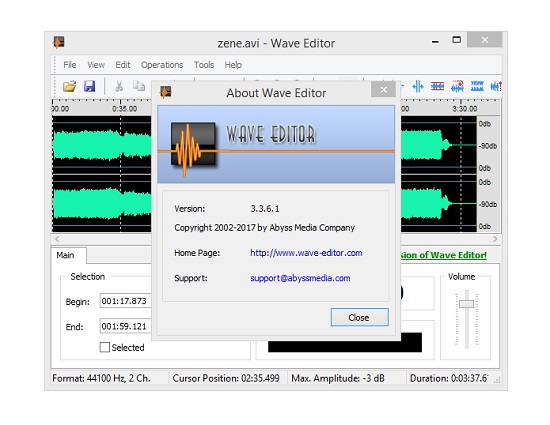Close the About Wave Editor dialog with X

[x=383, y=90]
